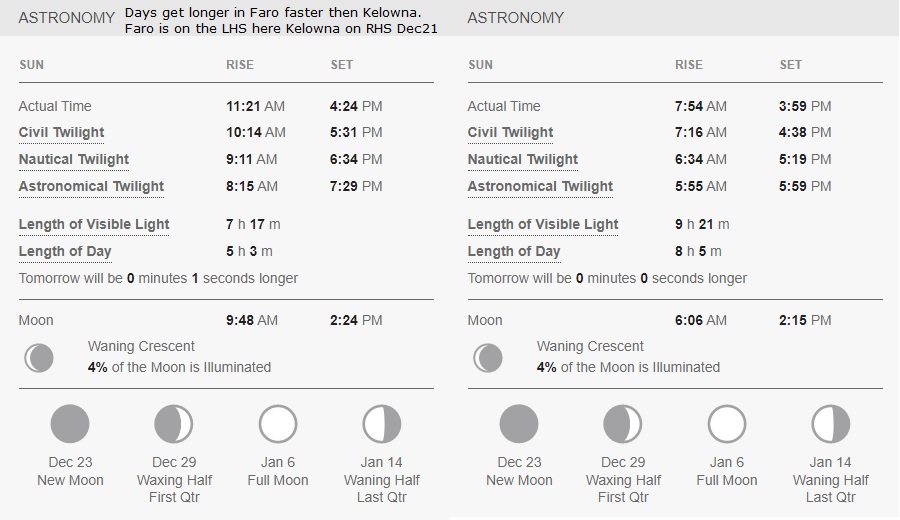Open the Kelowna panel's Nautical Twilight link
Screen dimensions: 900x520
(522, 160)
